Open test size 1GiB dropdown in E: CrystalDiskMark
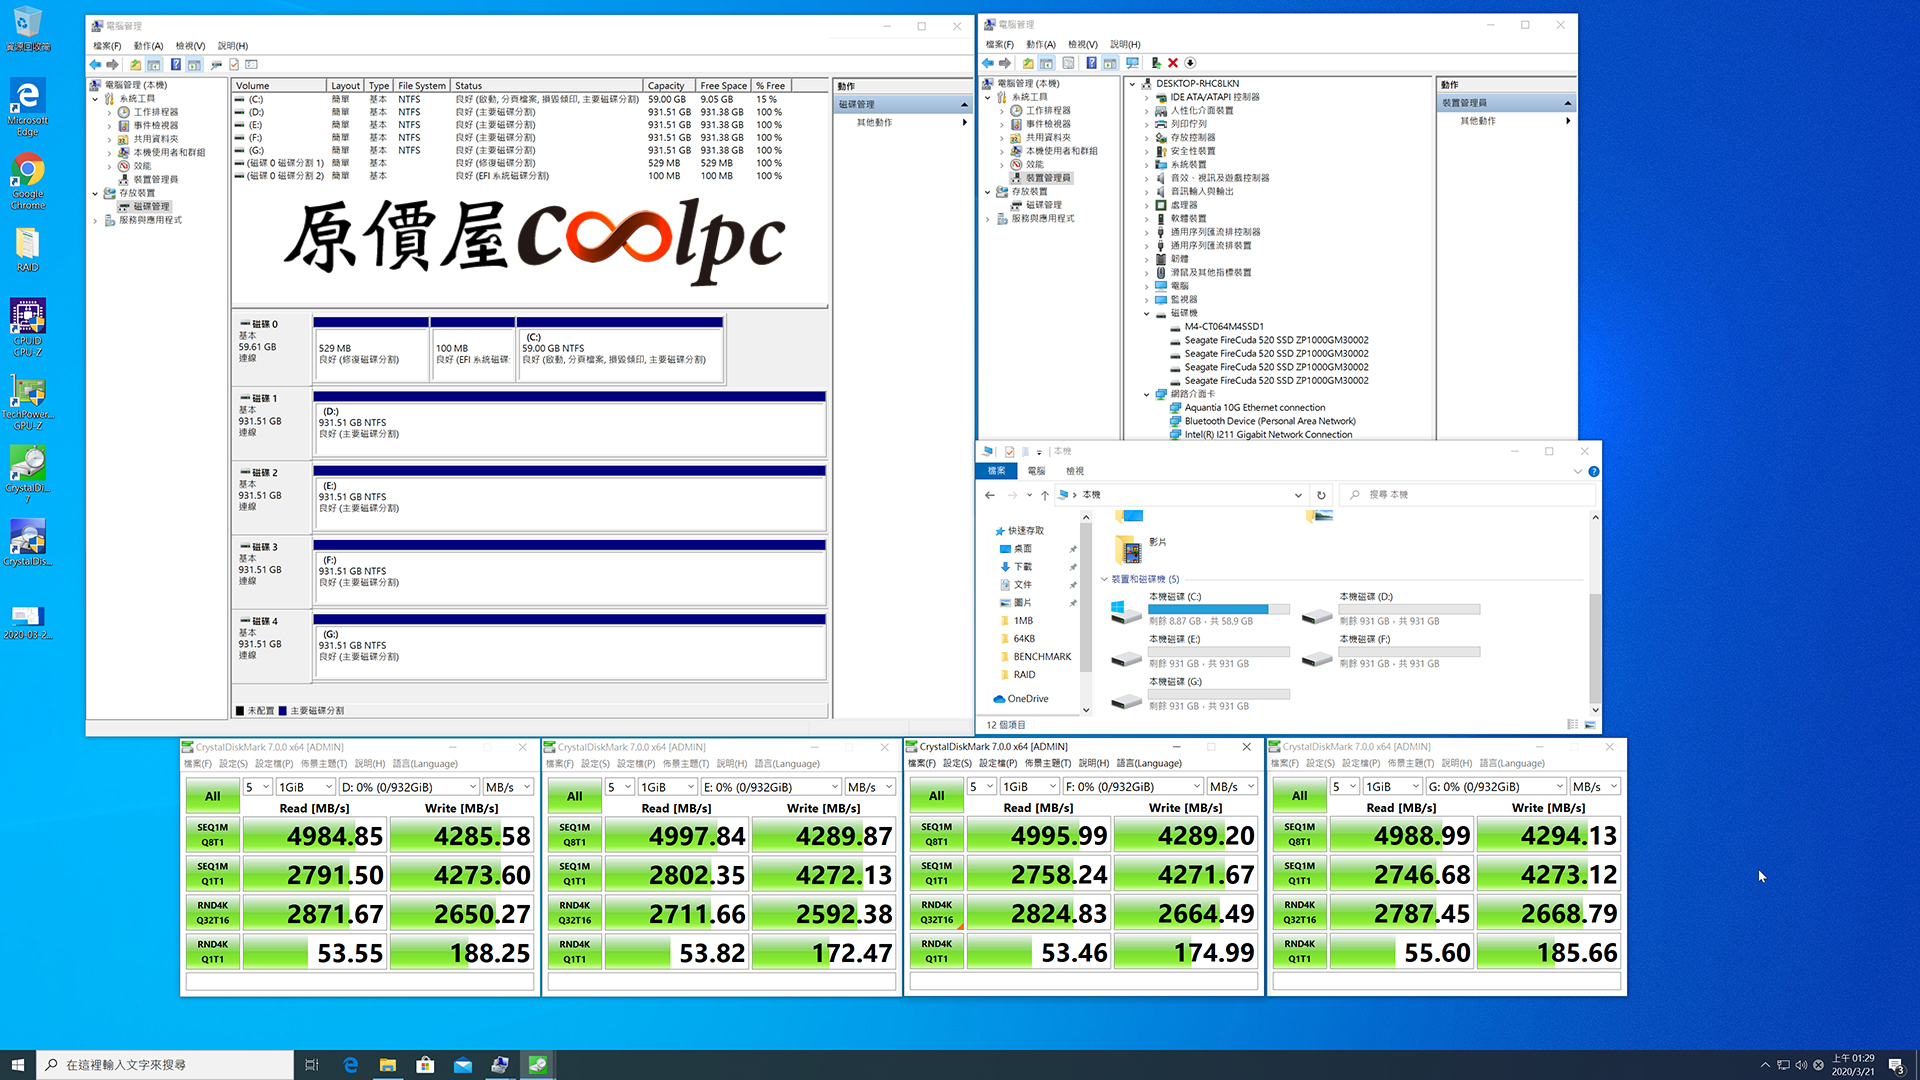Screen dimensions: 1920x1080 [667, 787]
